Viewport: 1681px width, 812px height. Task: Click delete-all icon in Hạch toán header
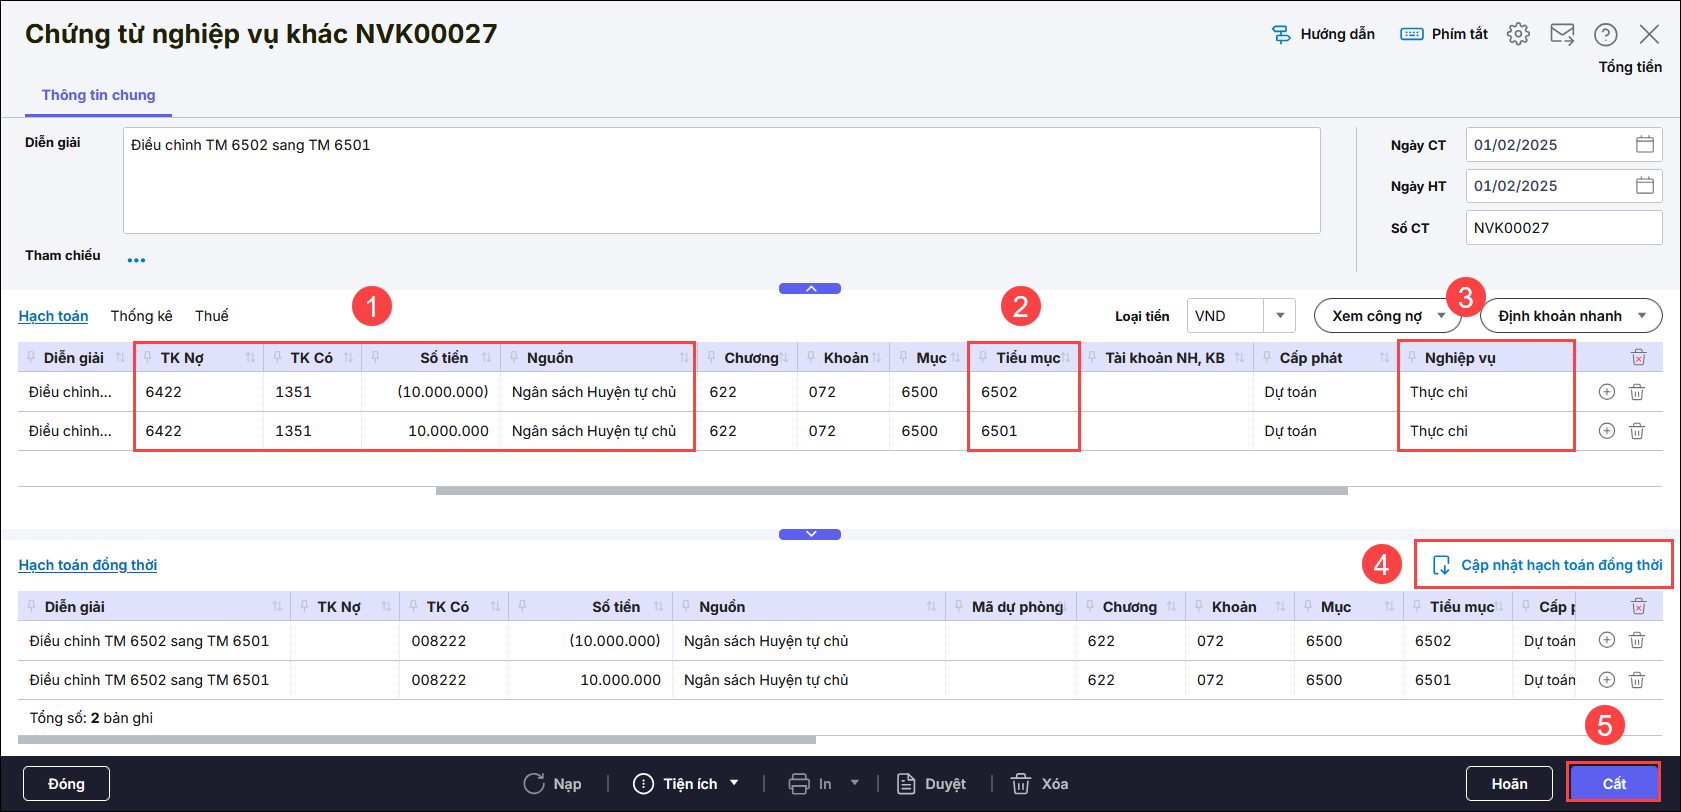coord(1638,358)
